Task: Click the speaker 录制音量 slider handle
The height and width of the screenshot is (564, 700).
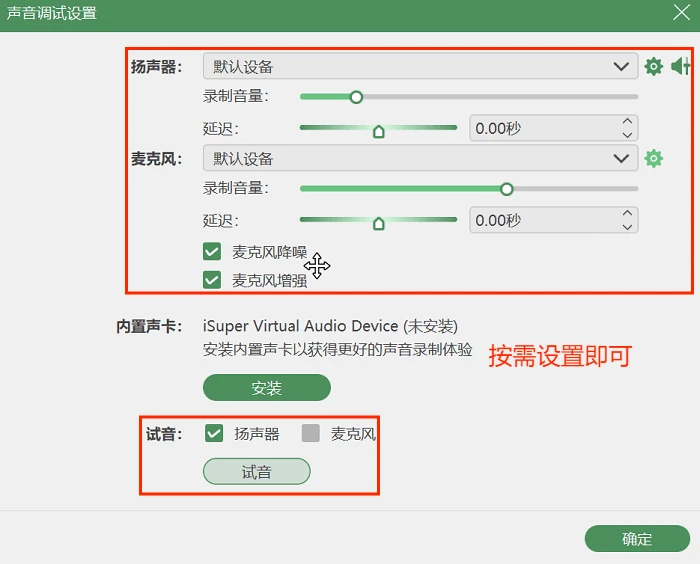Action: point(356,97)
